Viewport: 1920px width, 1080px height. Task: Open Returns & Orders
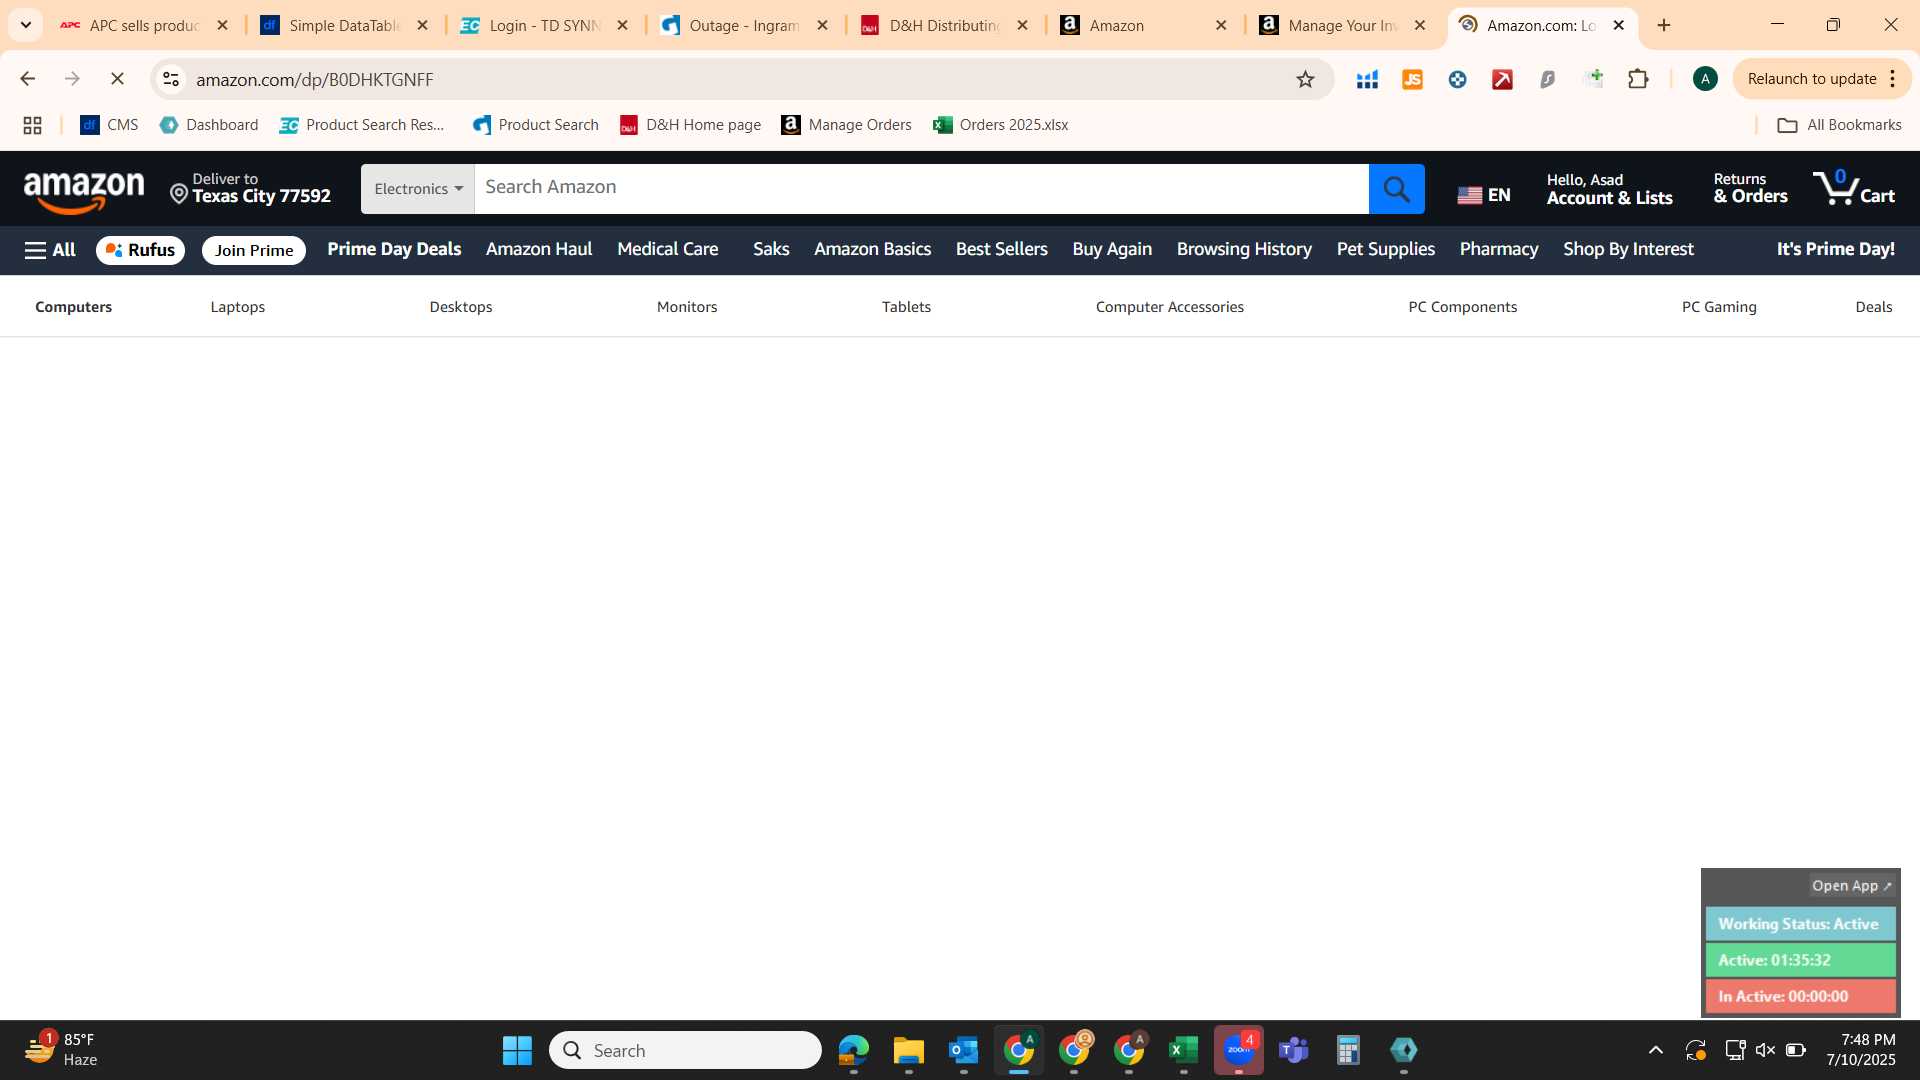pos(1750,188)
